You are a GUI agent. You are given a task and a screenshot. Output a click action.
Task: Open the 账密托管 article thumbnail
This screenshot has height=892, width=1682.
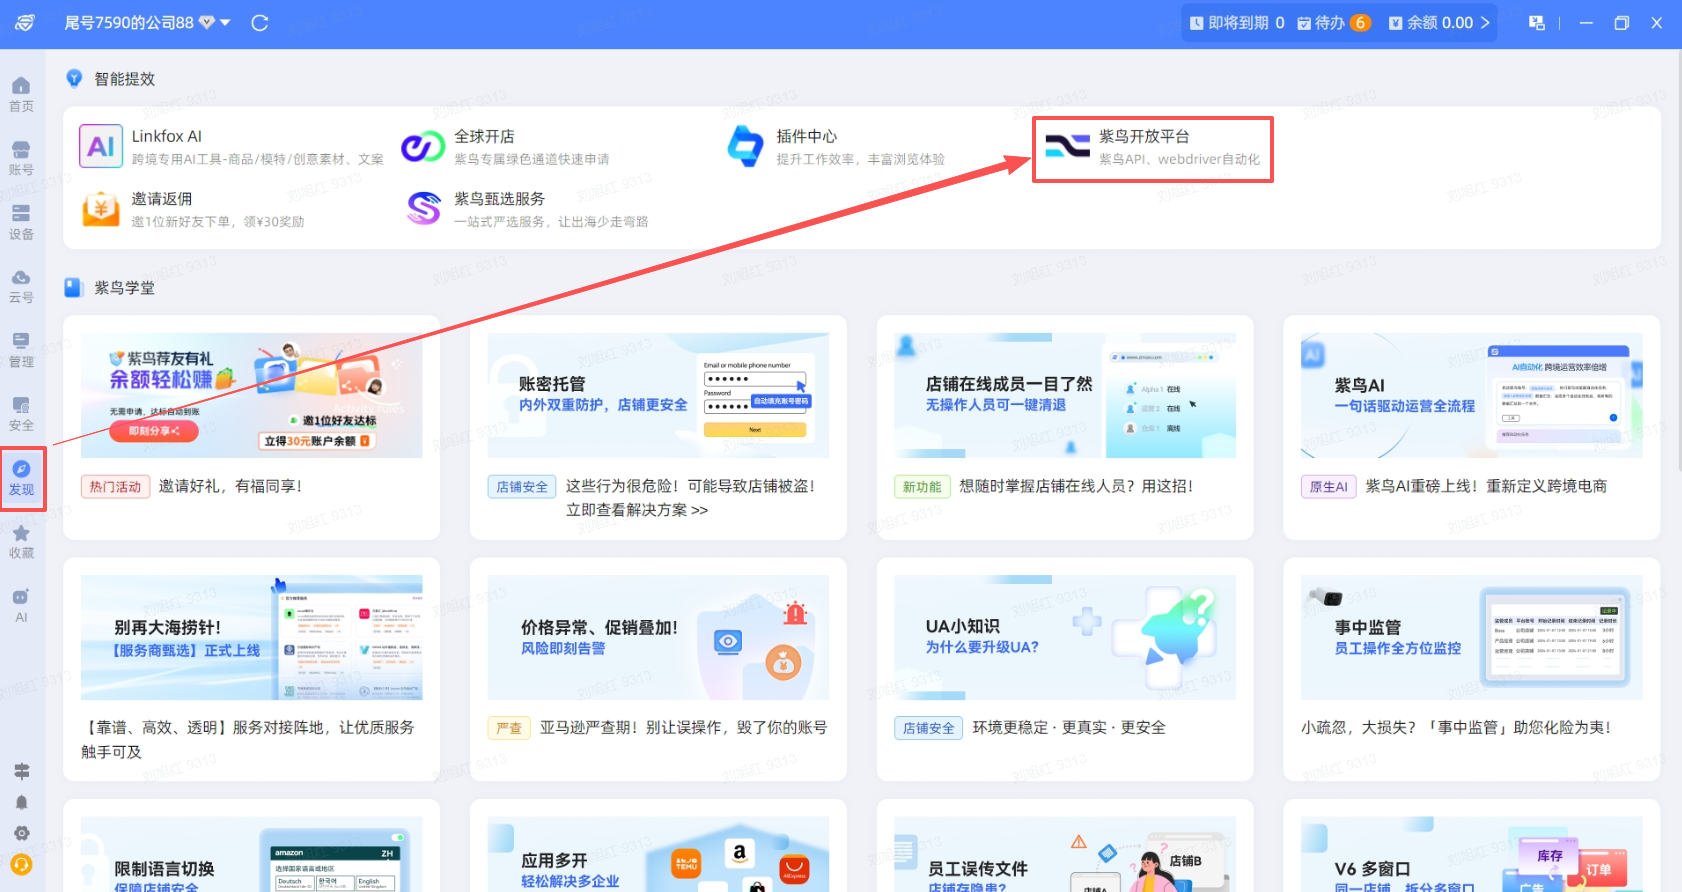(x=659, y=395)
